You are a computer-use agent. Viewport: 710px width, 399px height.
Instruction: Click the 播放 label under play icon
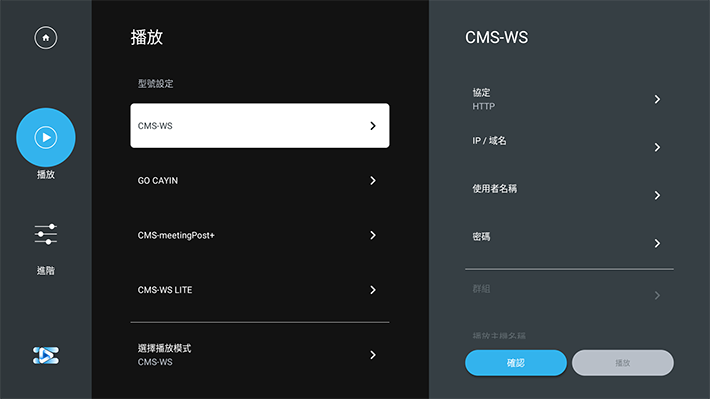coord(46,174)
